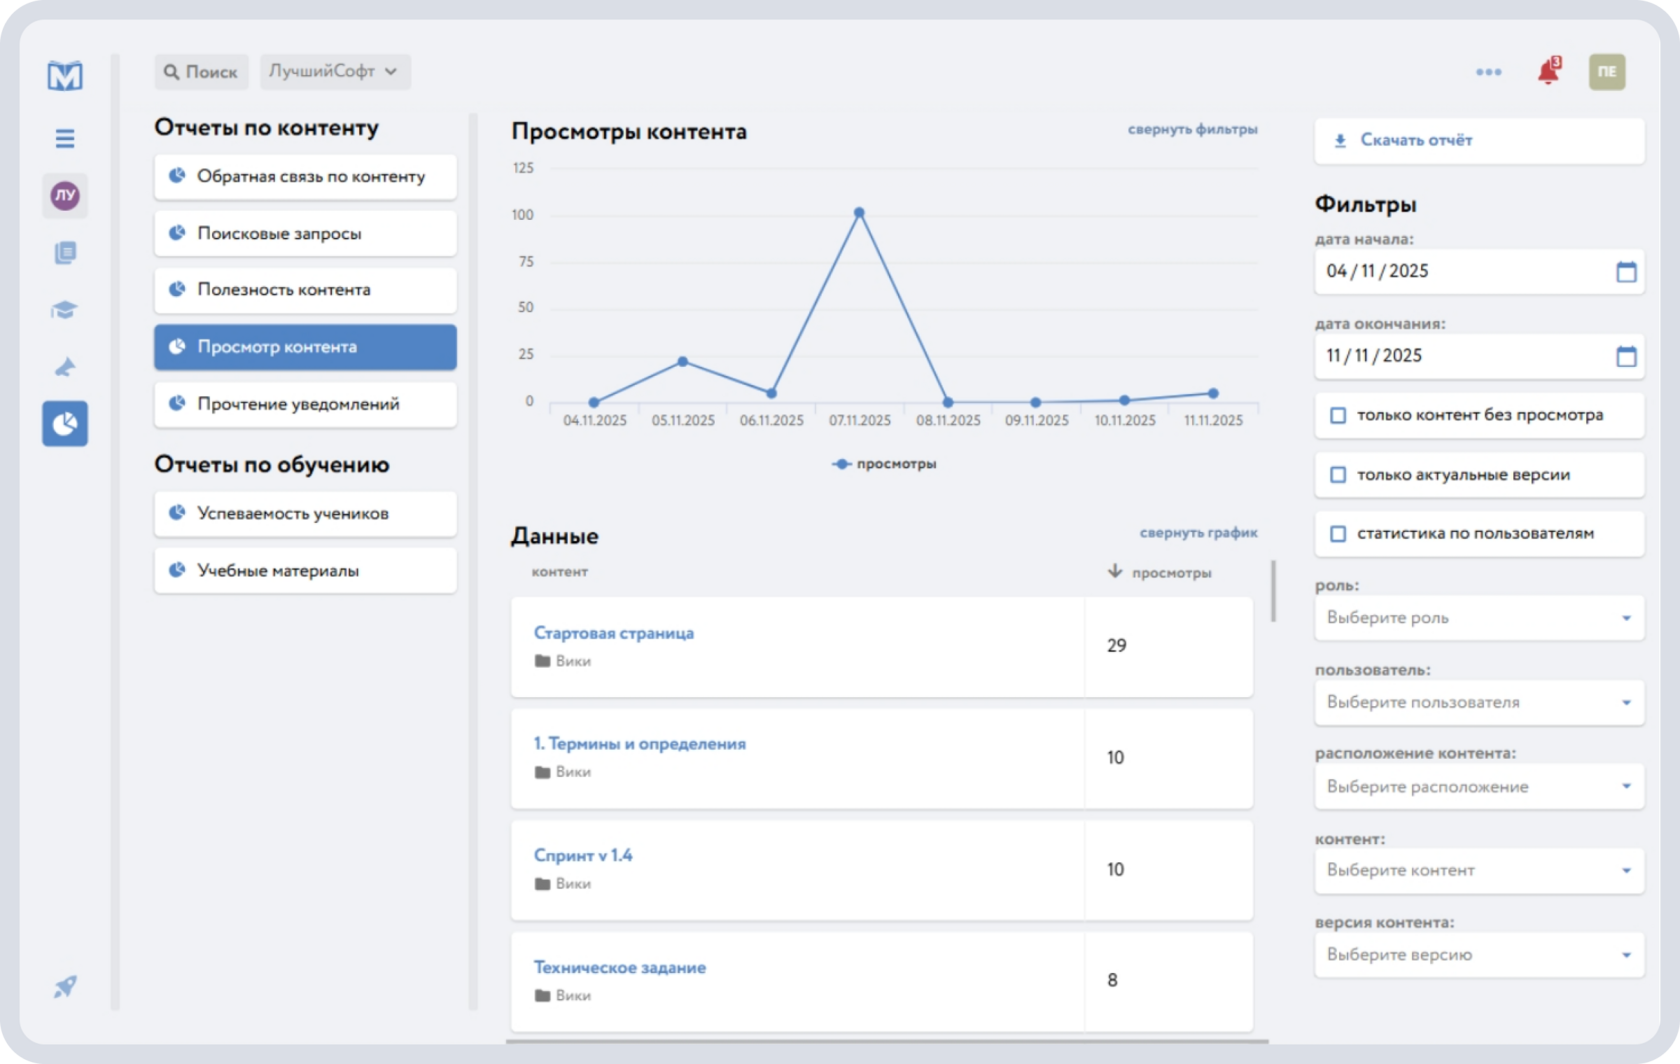
Task: Select Просмотр контента report
Action: [x=305, y=347]
